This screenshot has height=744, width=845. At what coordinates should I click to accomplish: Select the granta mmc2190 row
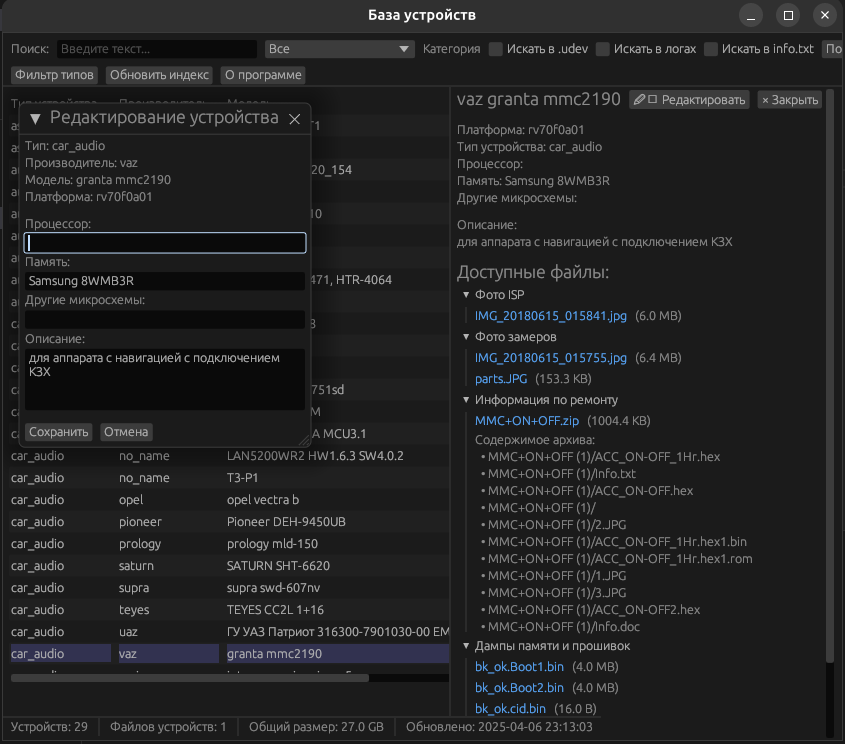tap(230, 653)
